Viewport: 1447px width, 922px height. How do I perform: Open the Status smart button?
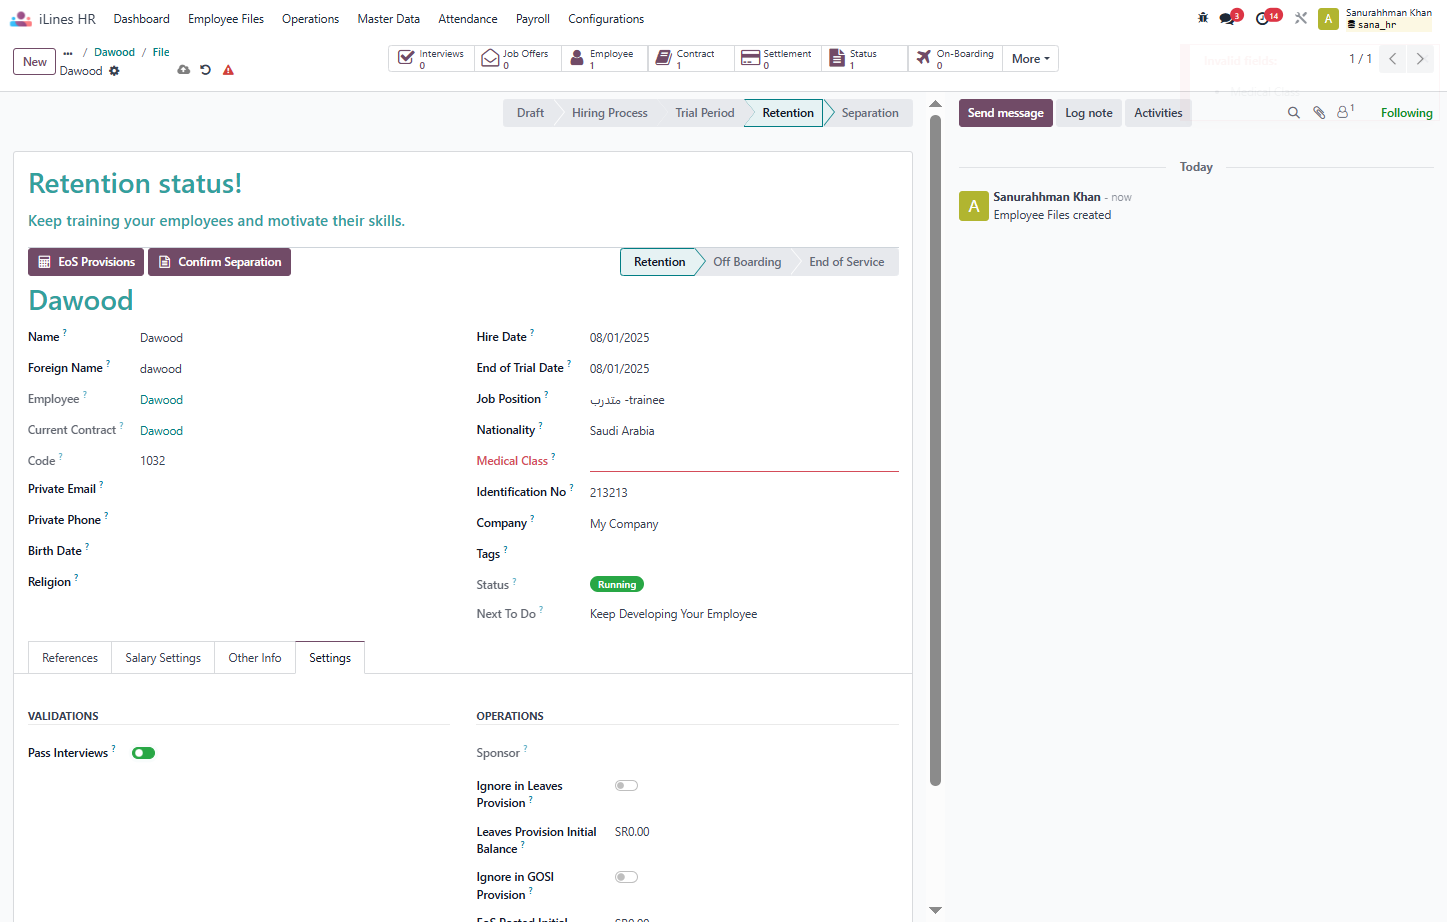864,59
